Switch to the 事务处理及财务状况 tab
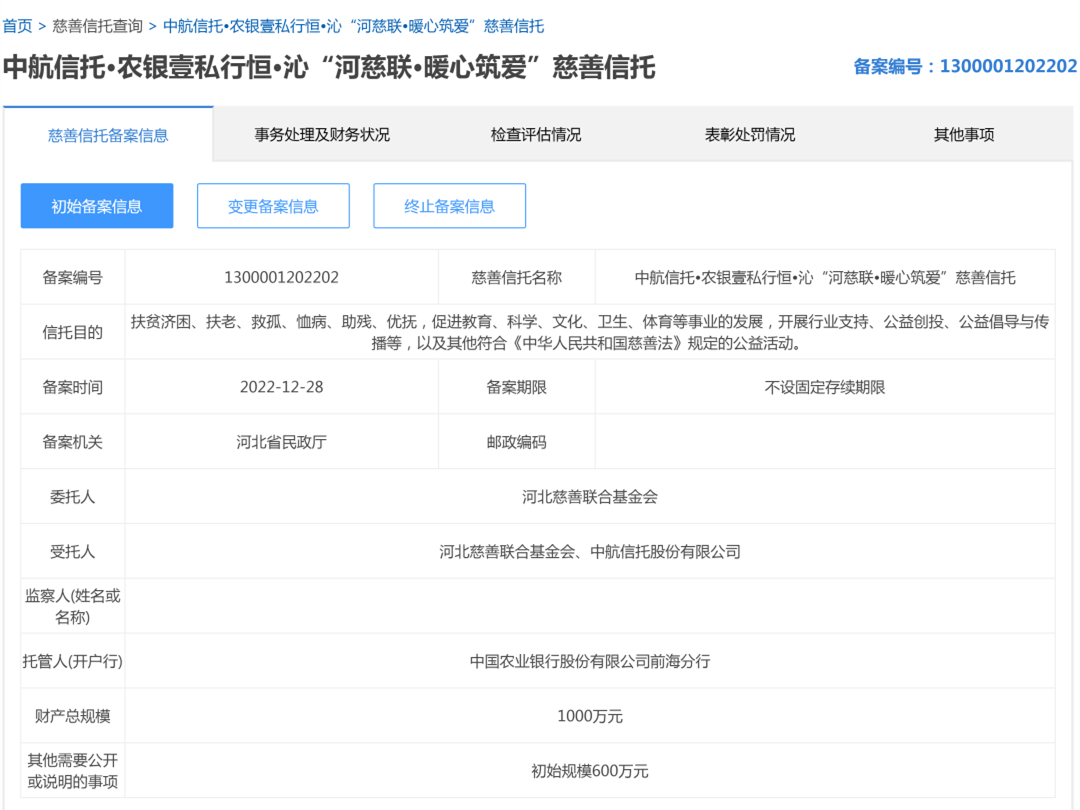The height and width of the screenshot is (810, 1080). pos(322,135)
